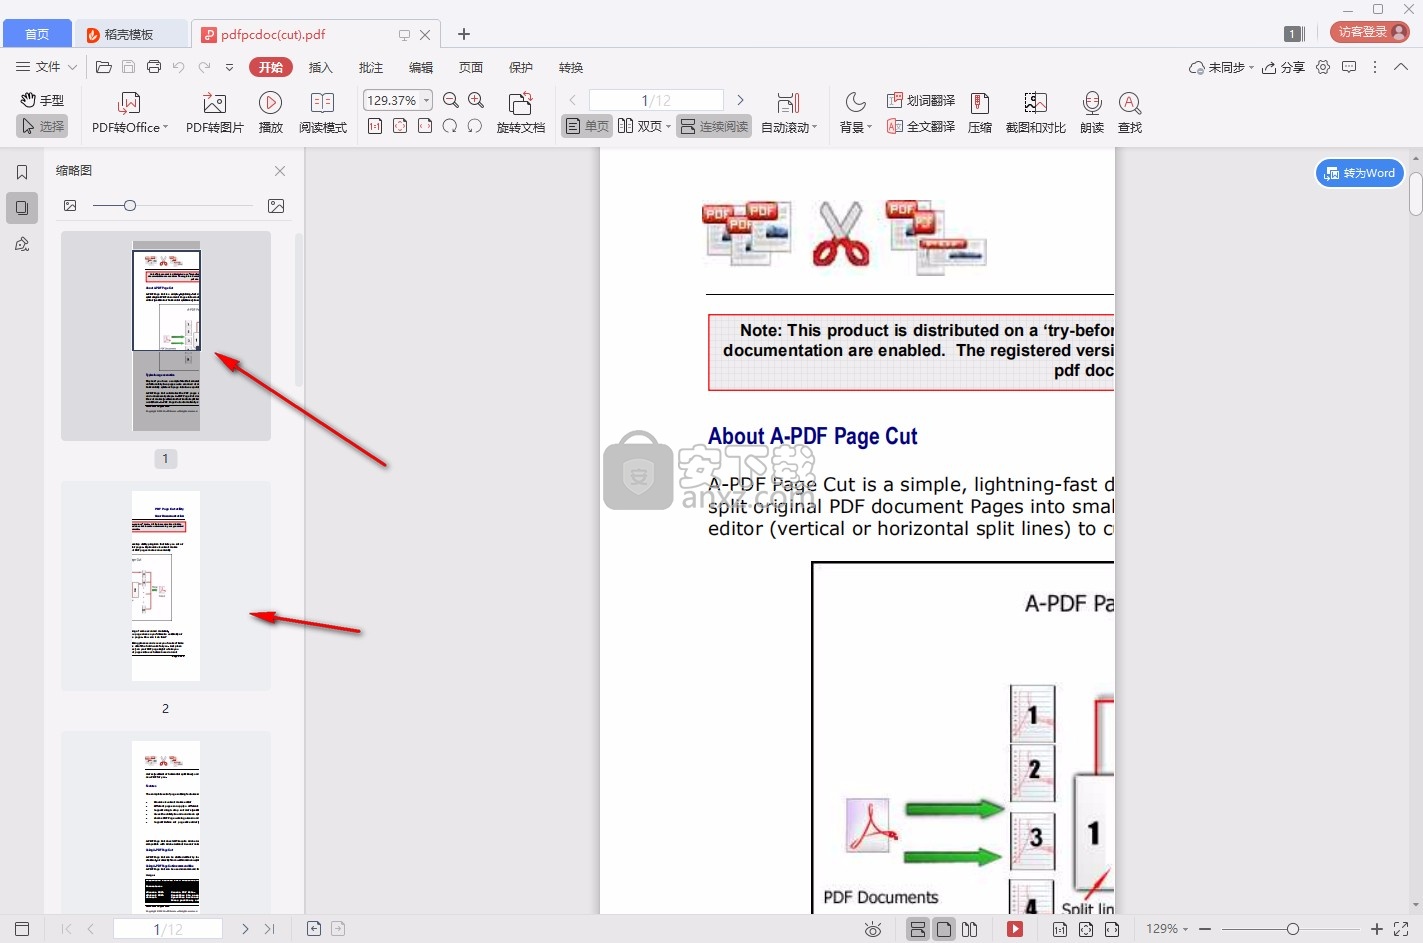Screen dimensions: 1423x943
Task: Select the page 2 thumbnail
Action: coord(166,586)
